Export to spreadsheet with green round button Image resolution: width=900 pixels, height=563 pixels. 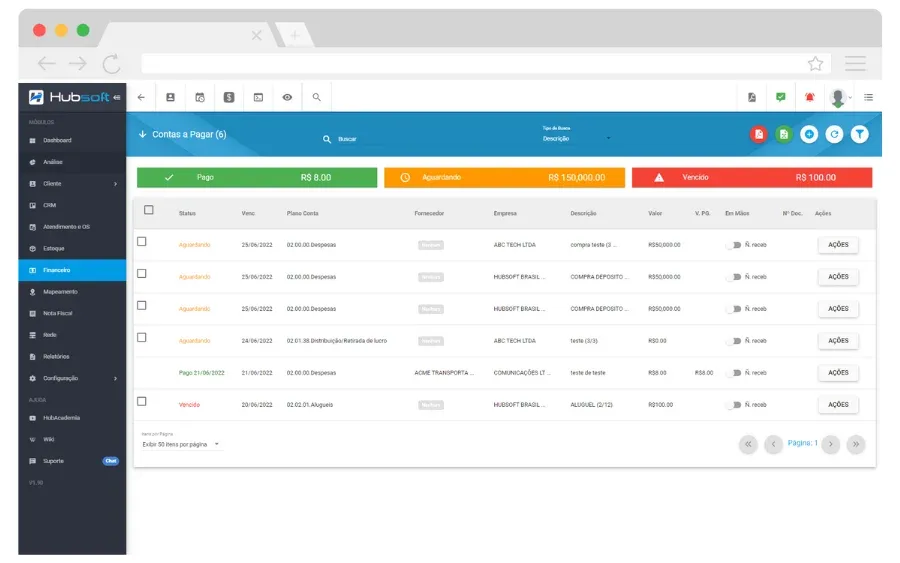coord(784,134)
